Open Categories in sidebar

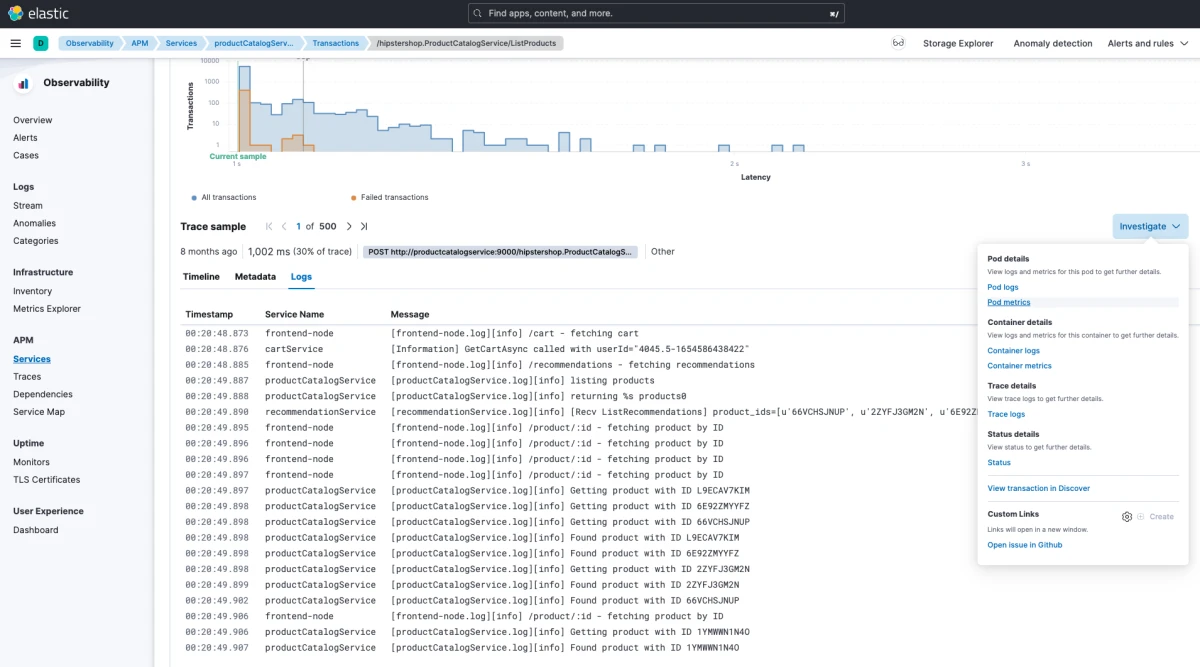pyautogui.click(x=35, y=241)
